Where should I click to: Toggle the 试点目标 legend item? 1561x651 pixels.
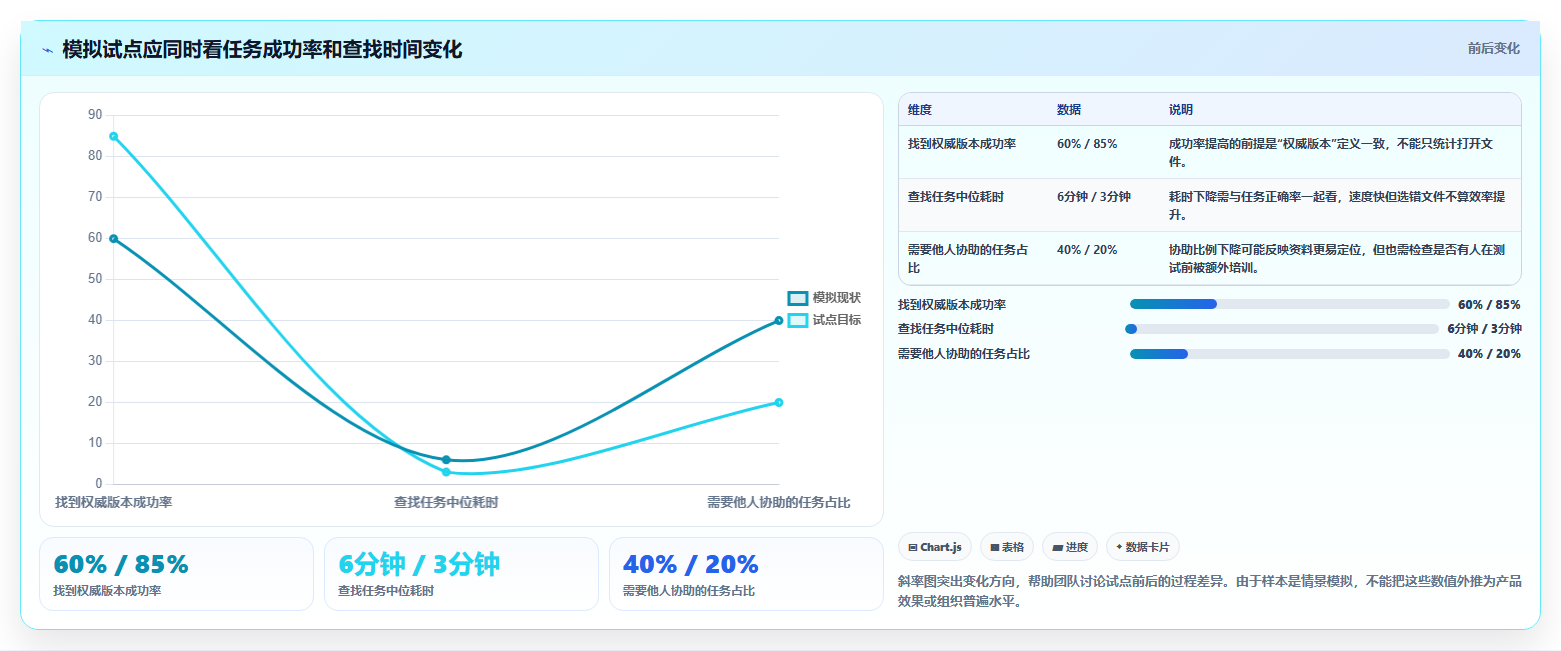(x=824, y=320)
